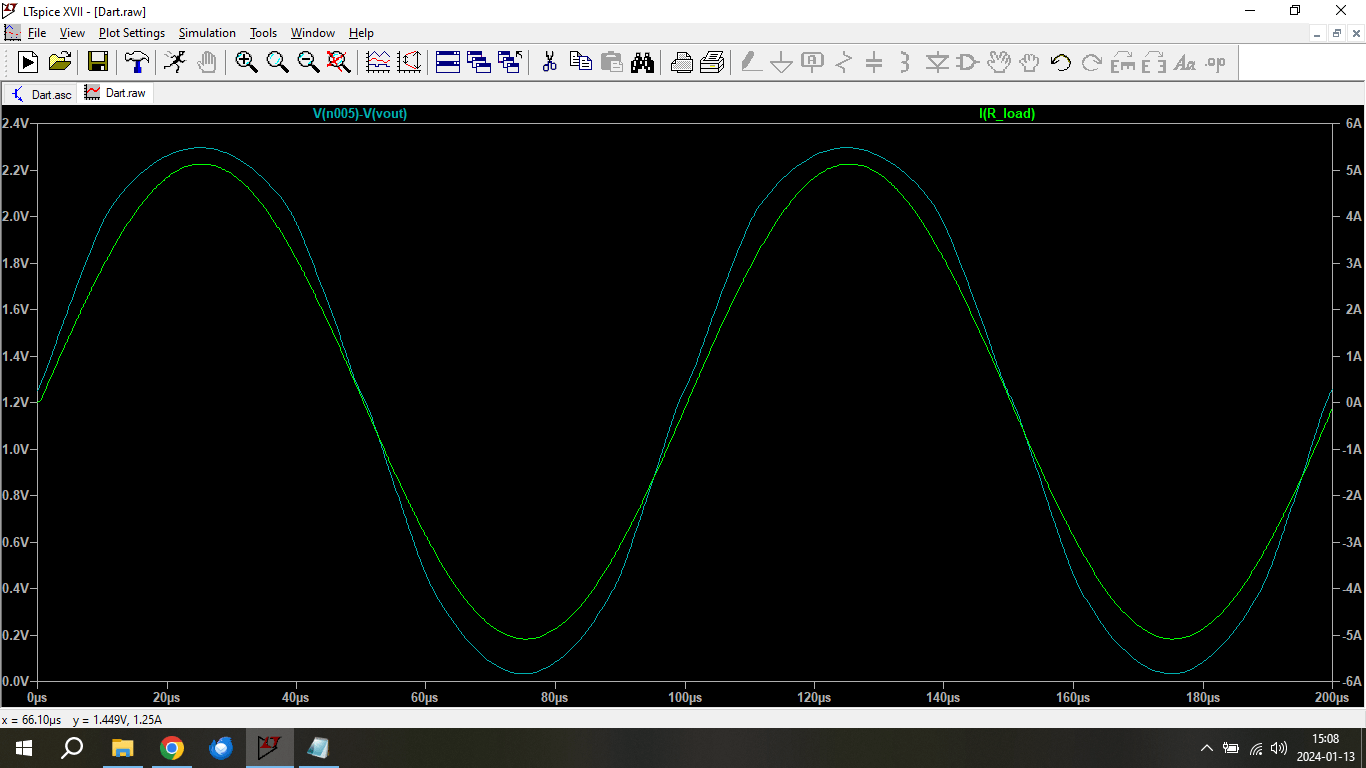Viewport: 1366px width, 768px height.
Task: Click the Close All Windows toolbar icon
Action: coord(510,62)
